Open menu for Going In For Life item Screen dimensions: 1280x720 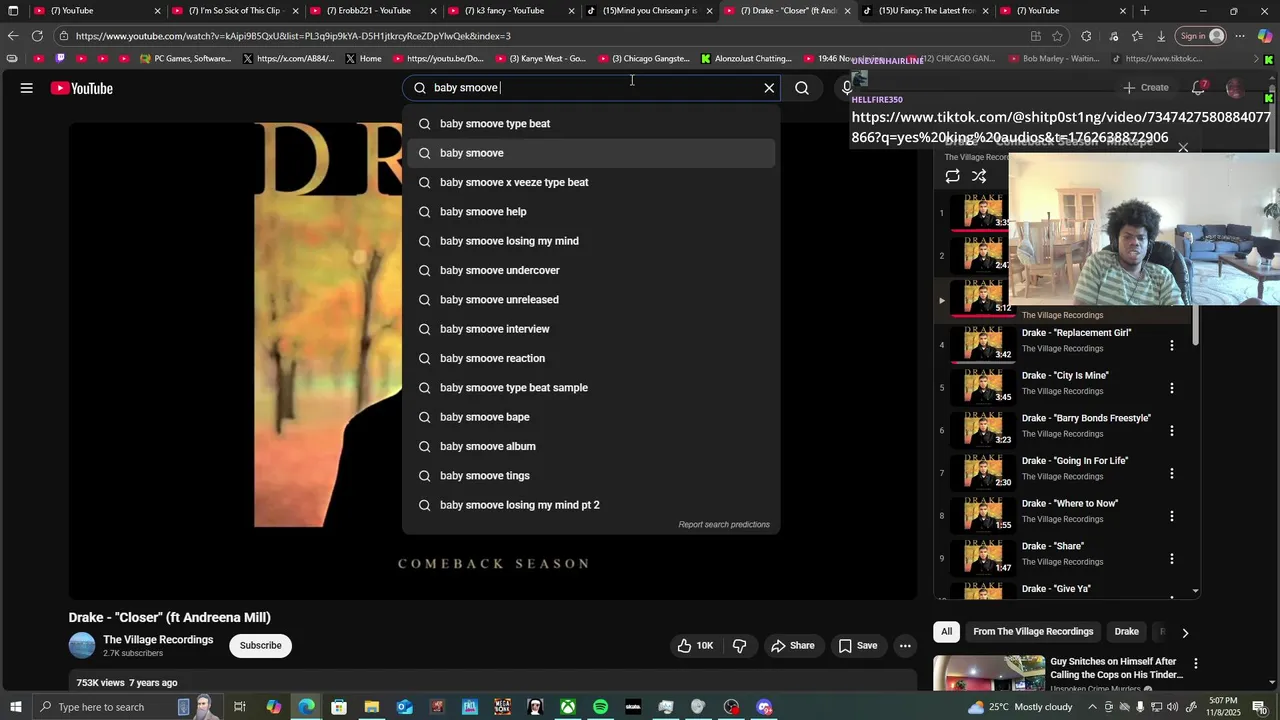[x=1172, y=474]
